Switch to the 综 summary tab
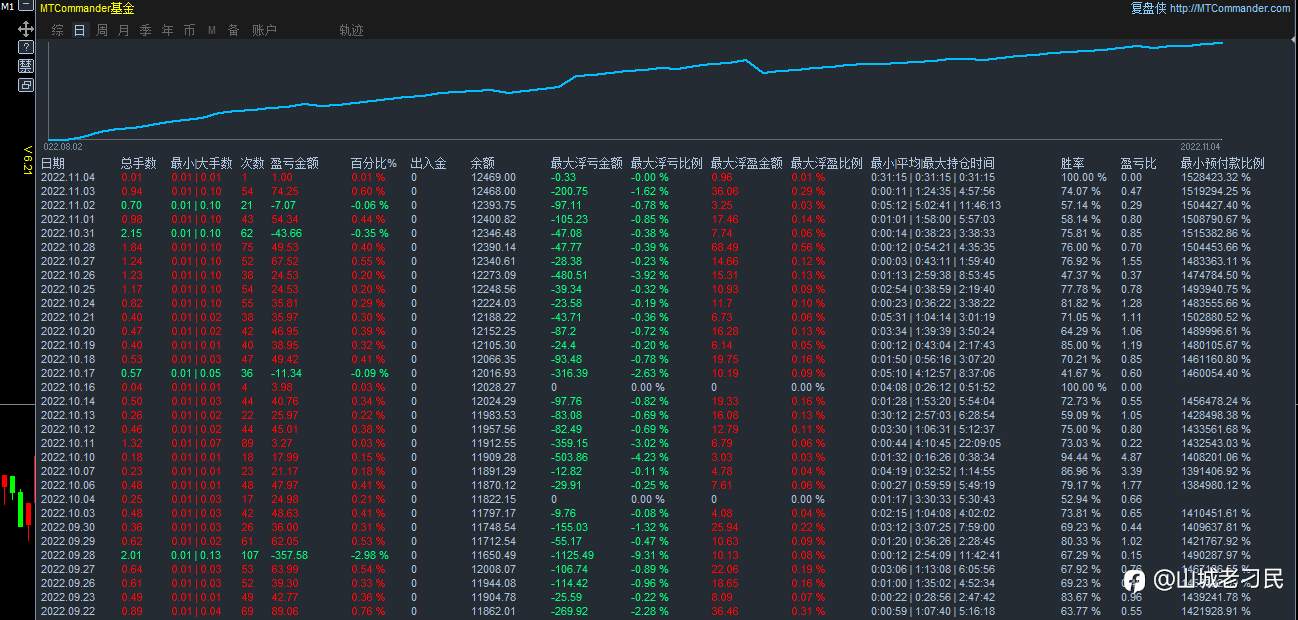This screenshot has height=620, width=1298. [x=57, y=30]
